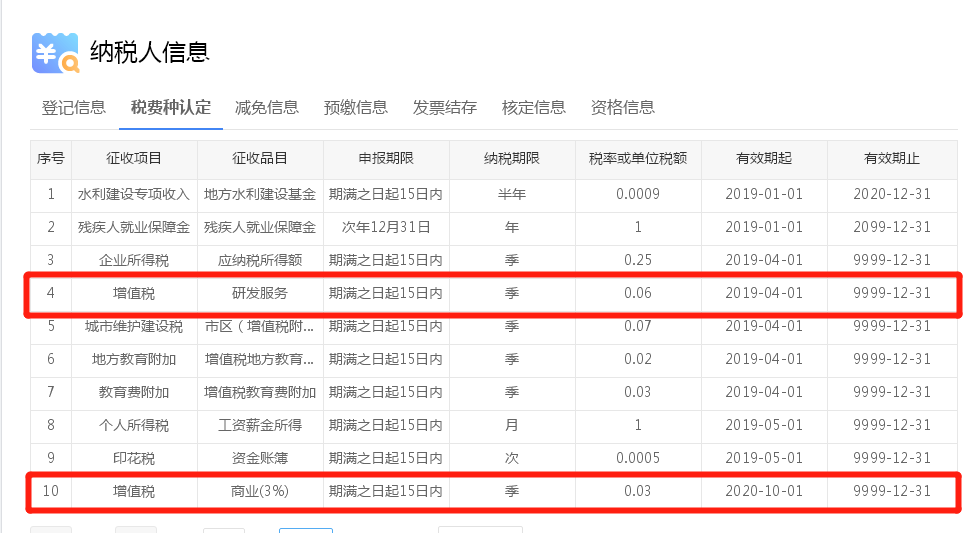Click the taxpayer information logo icon

(55, 53)
